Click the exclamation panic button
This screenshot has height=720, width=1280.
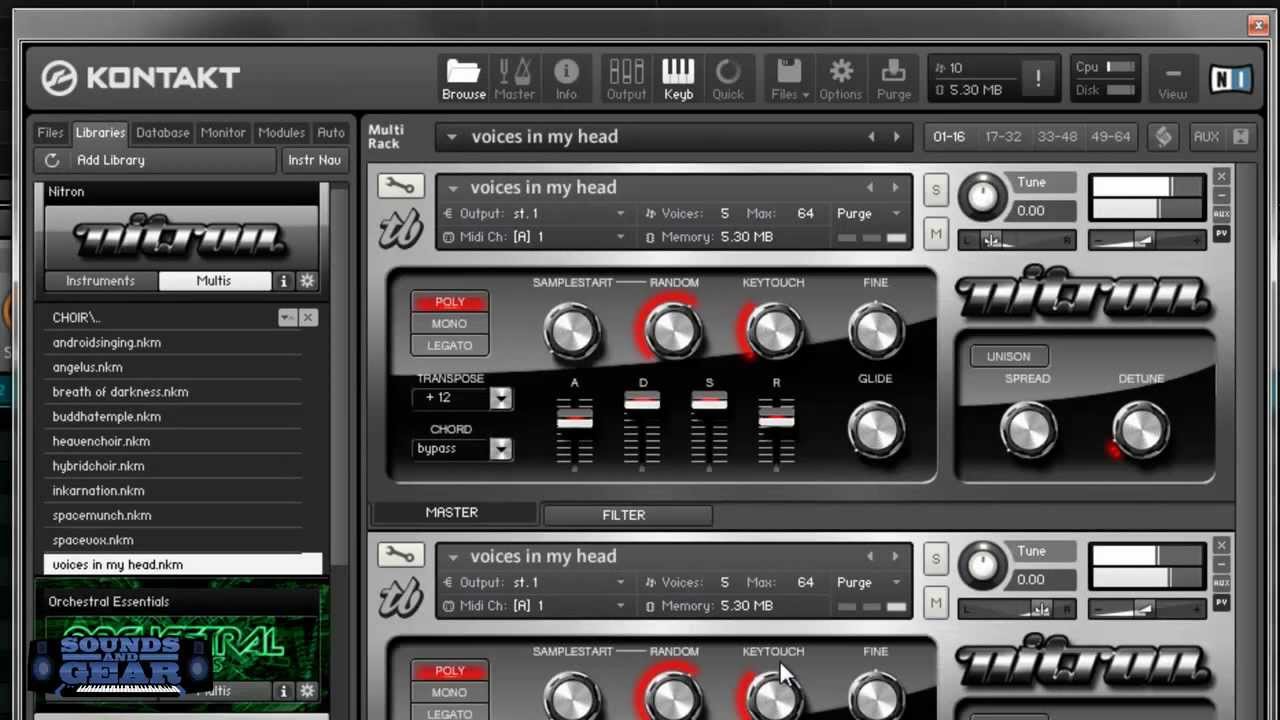pyautogui.click(x=1038, y=78)
